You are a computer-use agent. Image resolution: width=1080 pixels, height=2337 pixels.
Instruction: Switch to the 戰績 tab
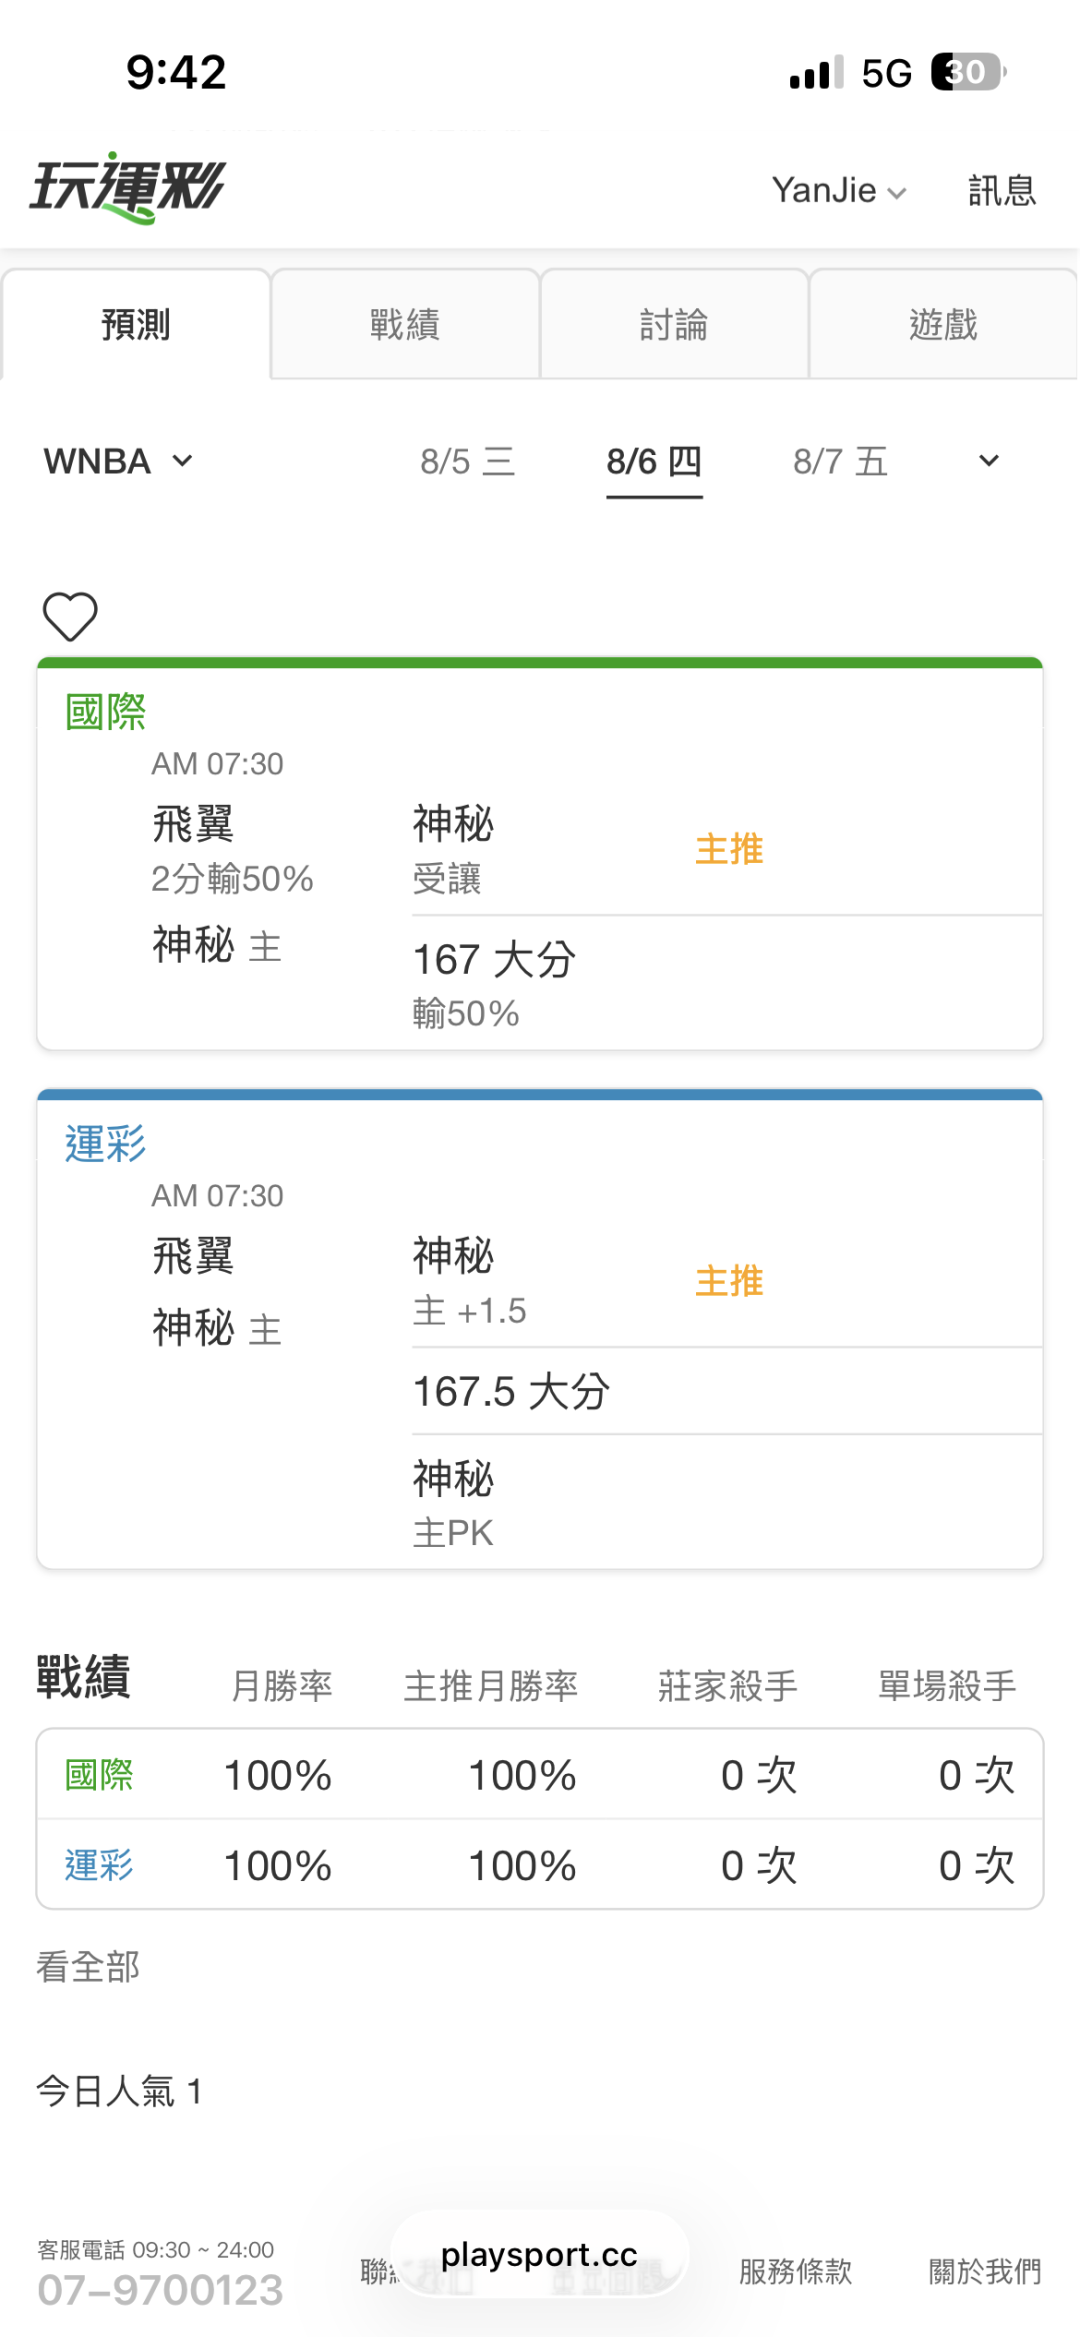tap(405, 324)
